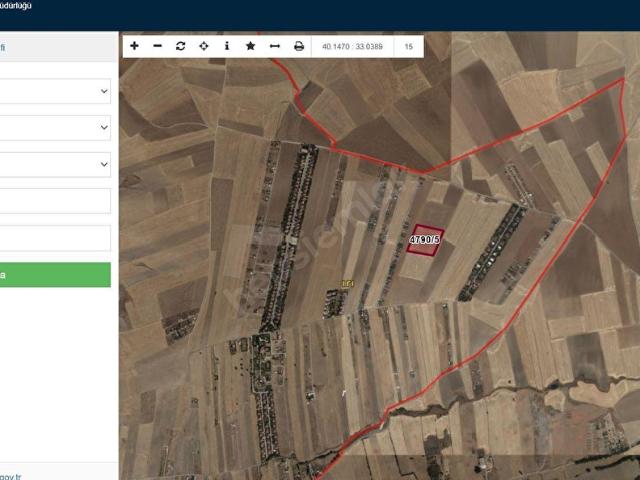Select the highlighted parcel labeled 4790/5

425,240
